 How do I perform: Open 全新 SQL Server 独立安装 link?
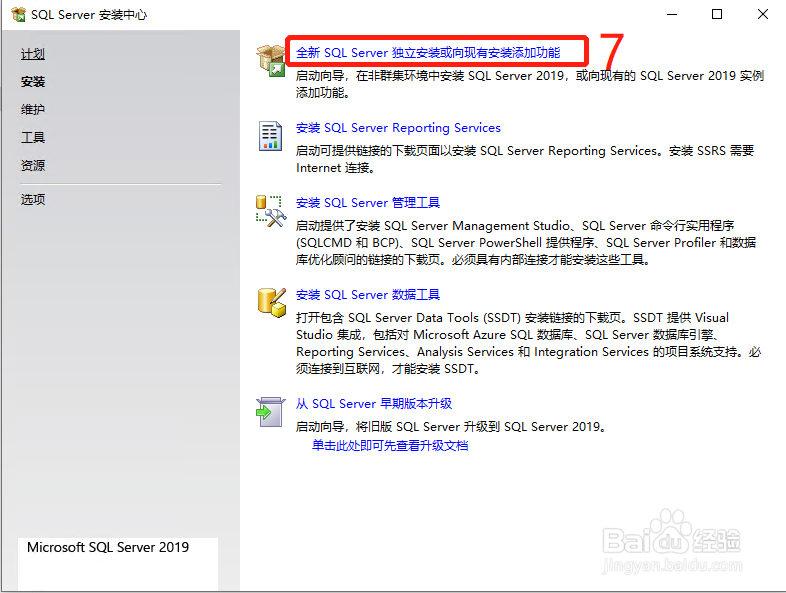[x=428, y=53]
